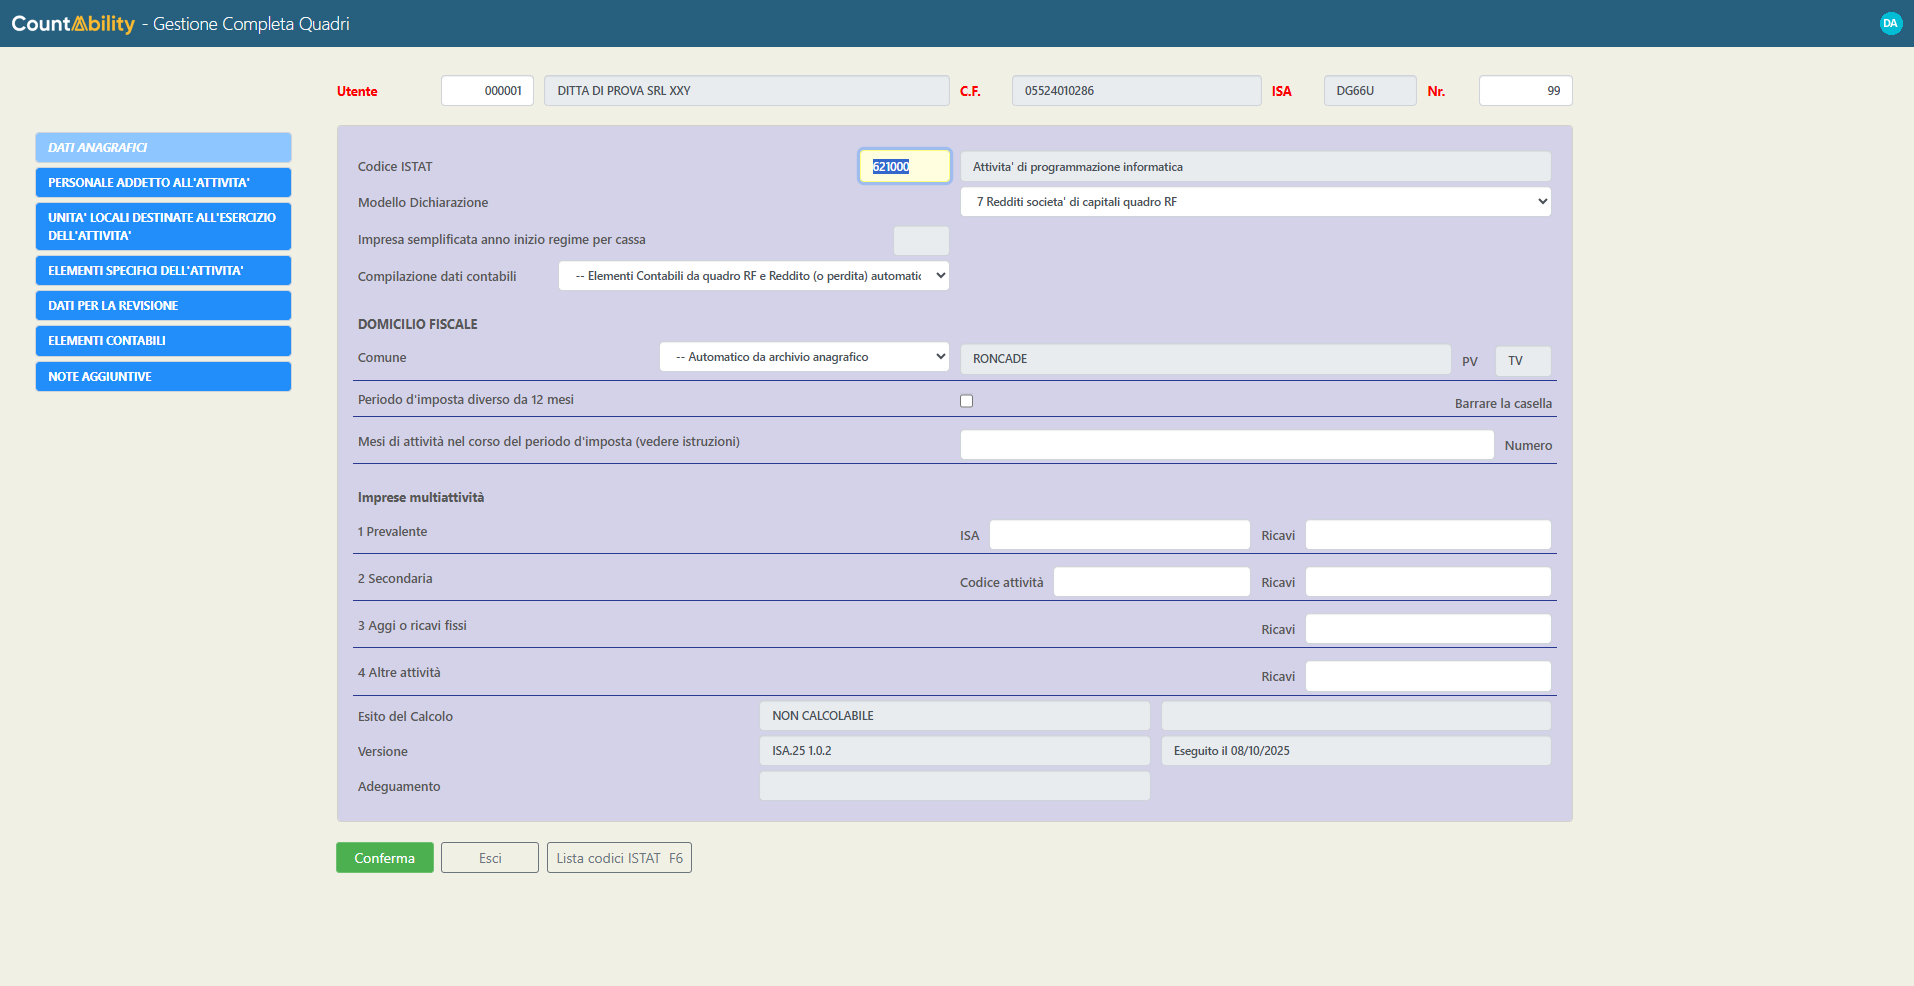
Task: Open Elementi specifici dell'attivita' section
Action: [163, 271]
